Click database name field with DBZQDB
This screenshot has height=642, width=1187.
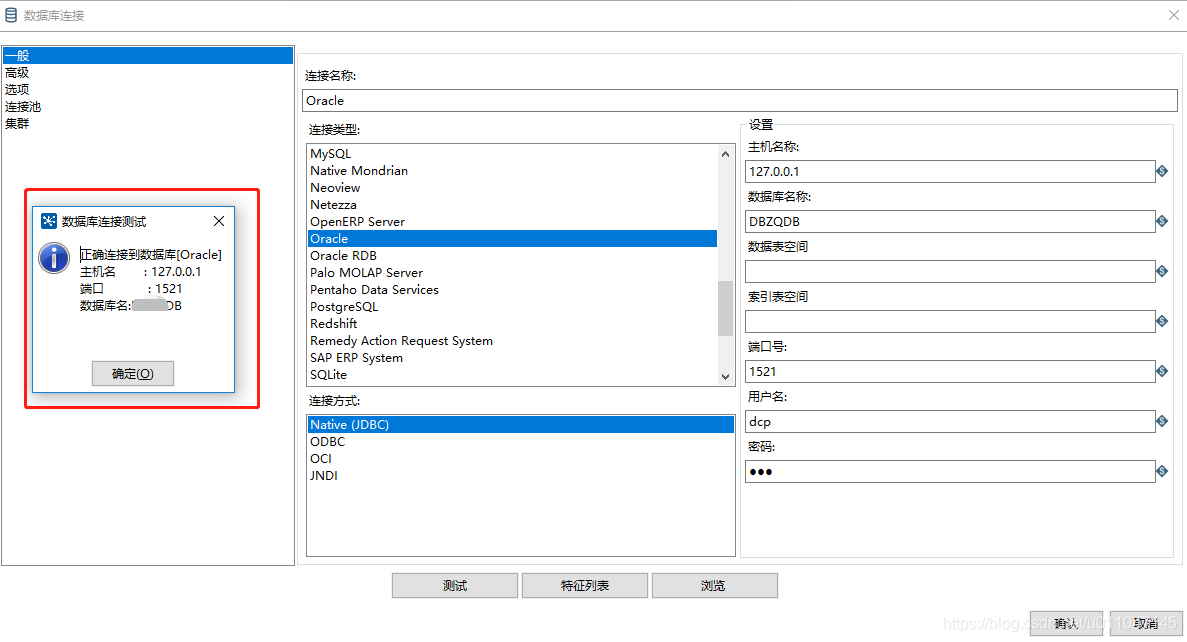click(x=950, y=221)
